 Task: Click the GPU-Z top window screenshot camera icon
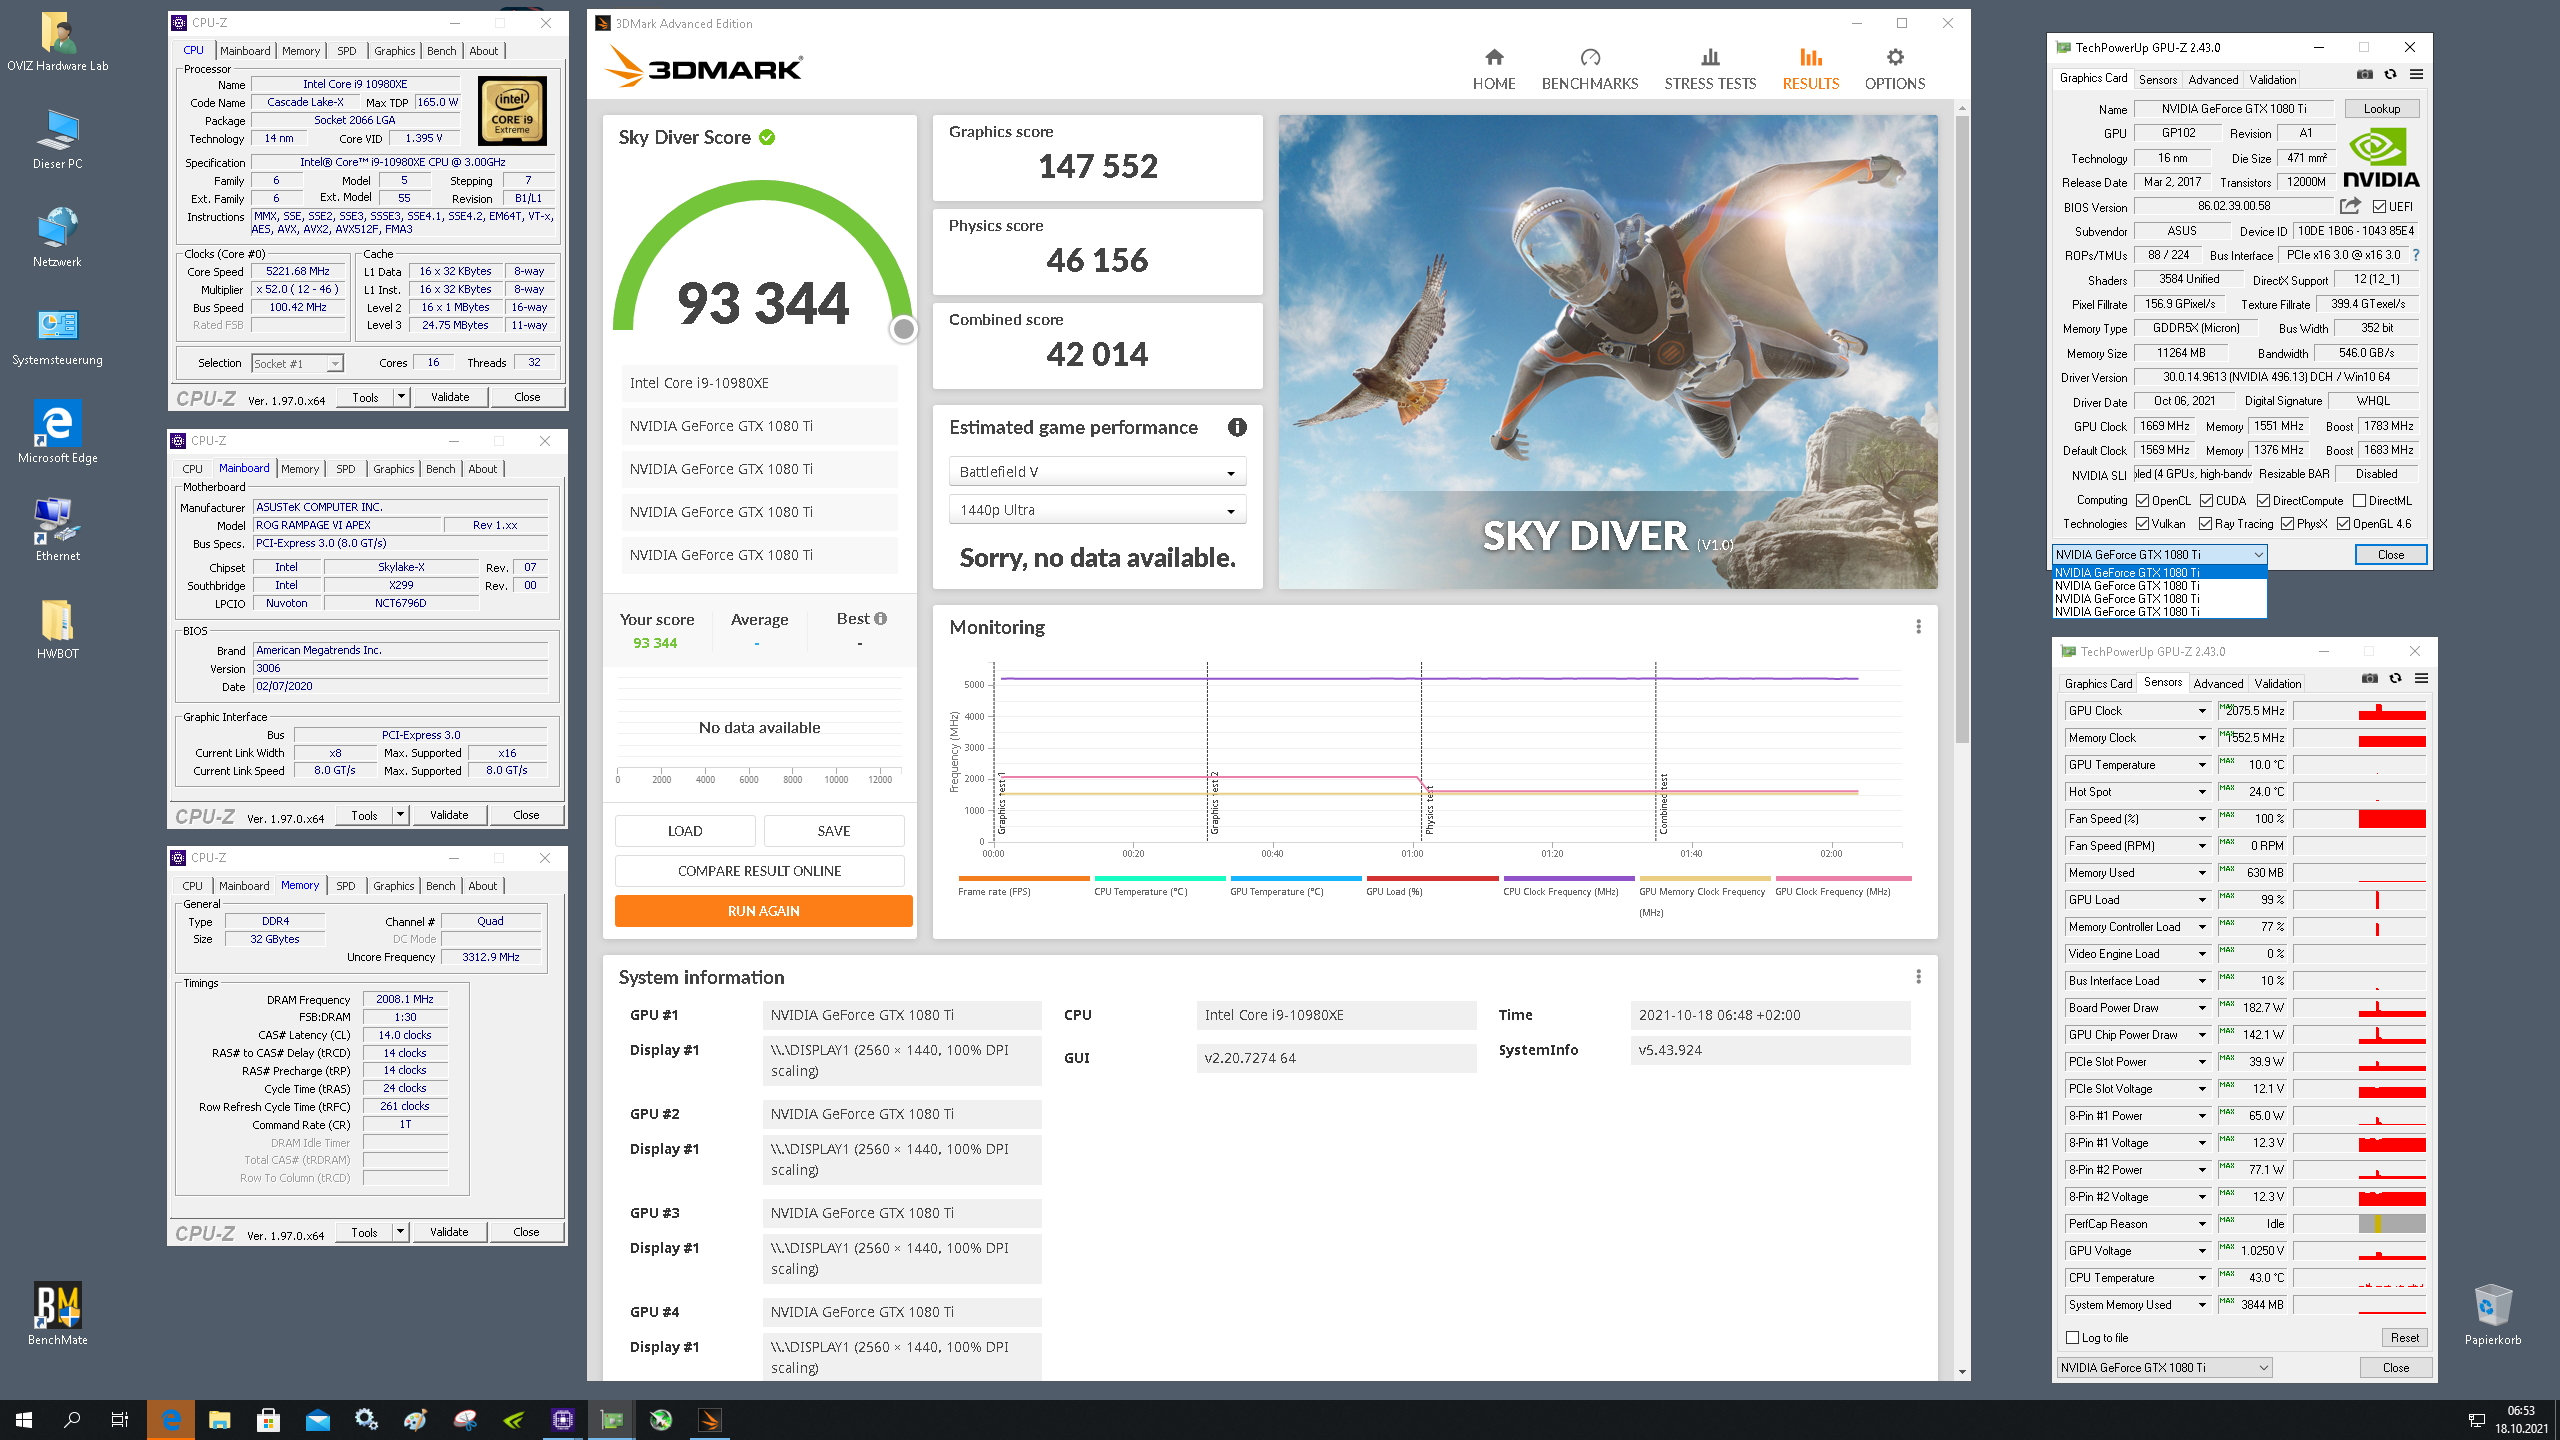coord(2365,74)
